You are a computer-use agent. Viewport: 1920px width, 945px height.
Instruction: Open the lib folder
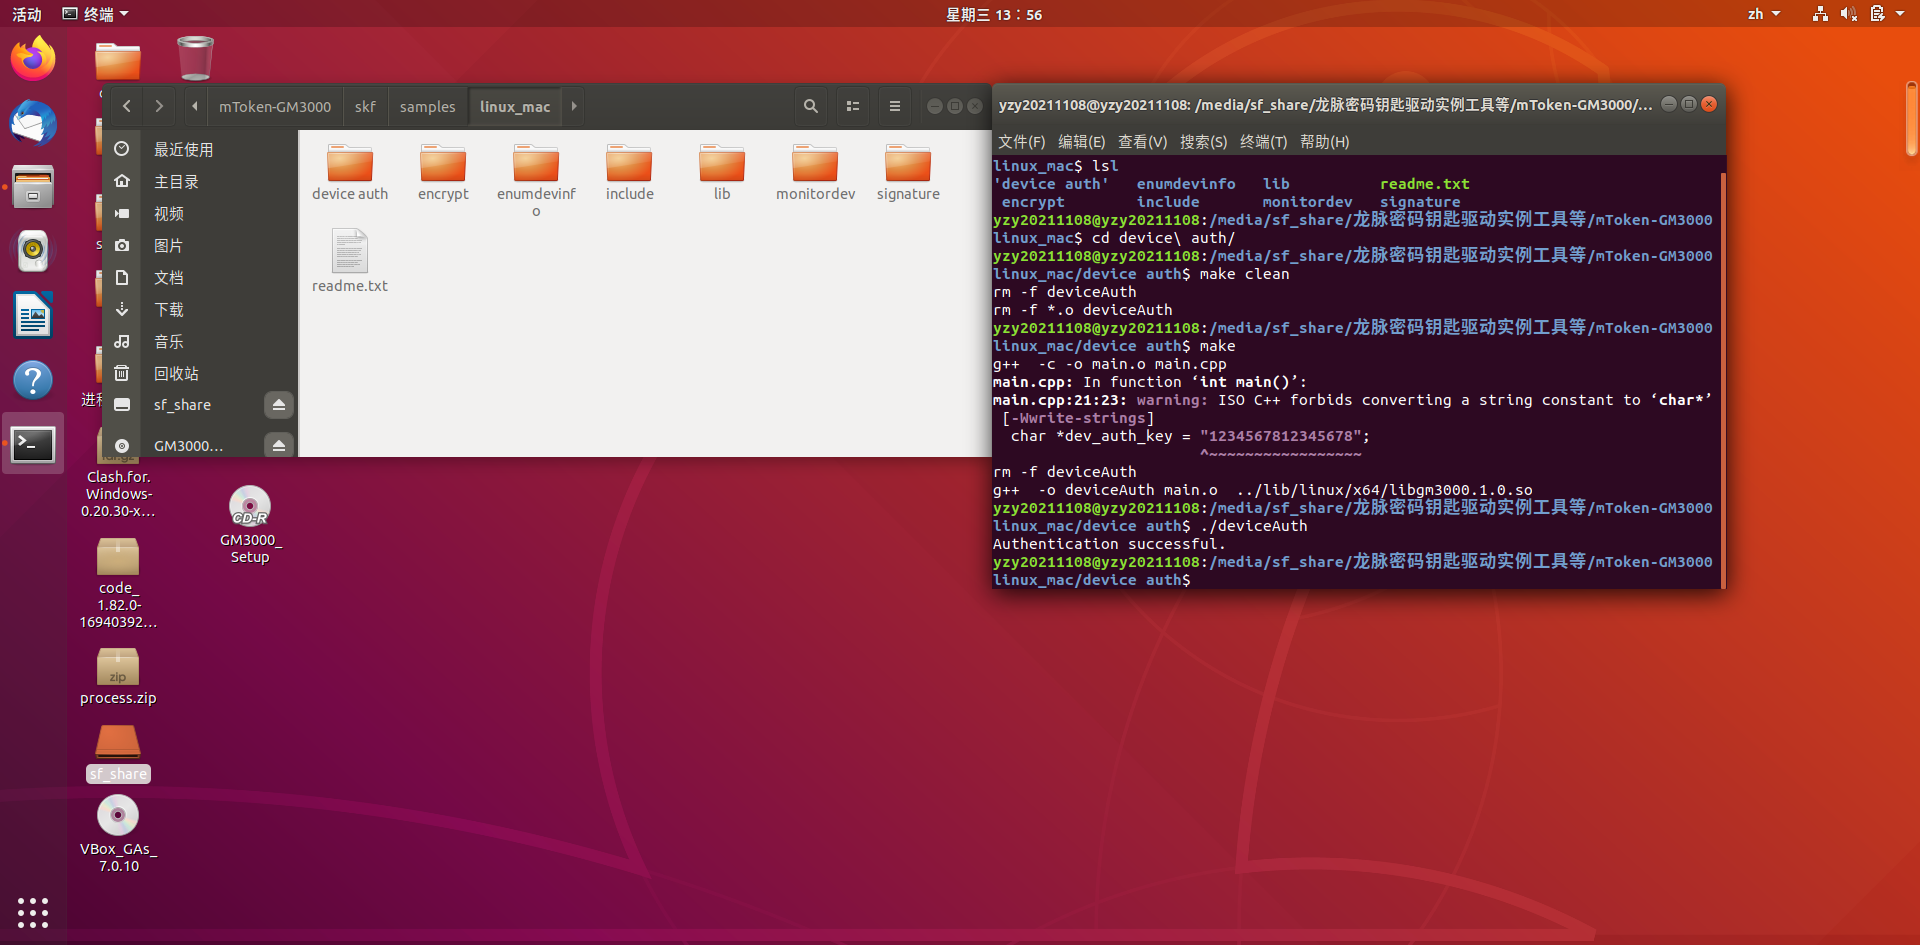(722, 173)
